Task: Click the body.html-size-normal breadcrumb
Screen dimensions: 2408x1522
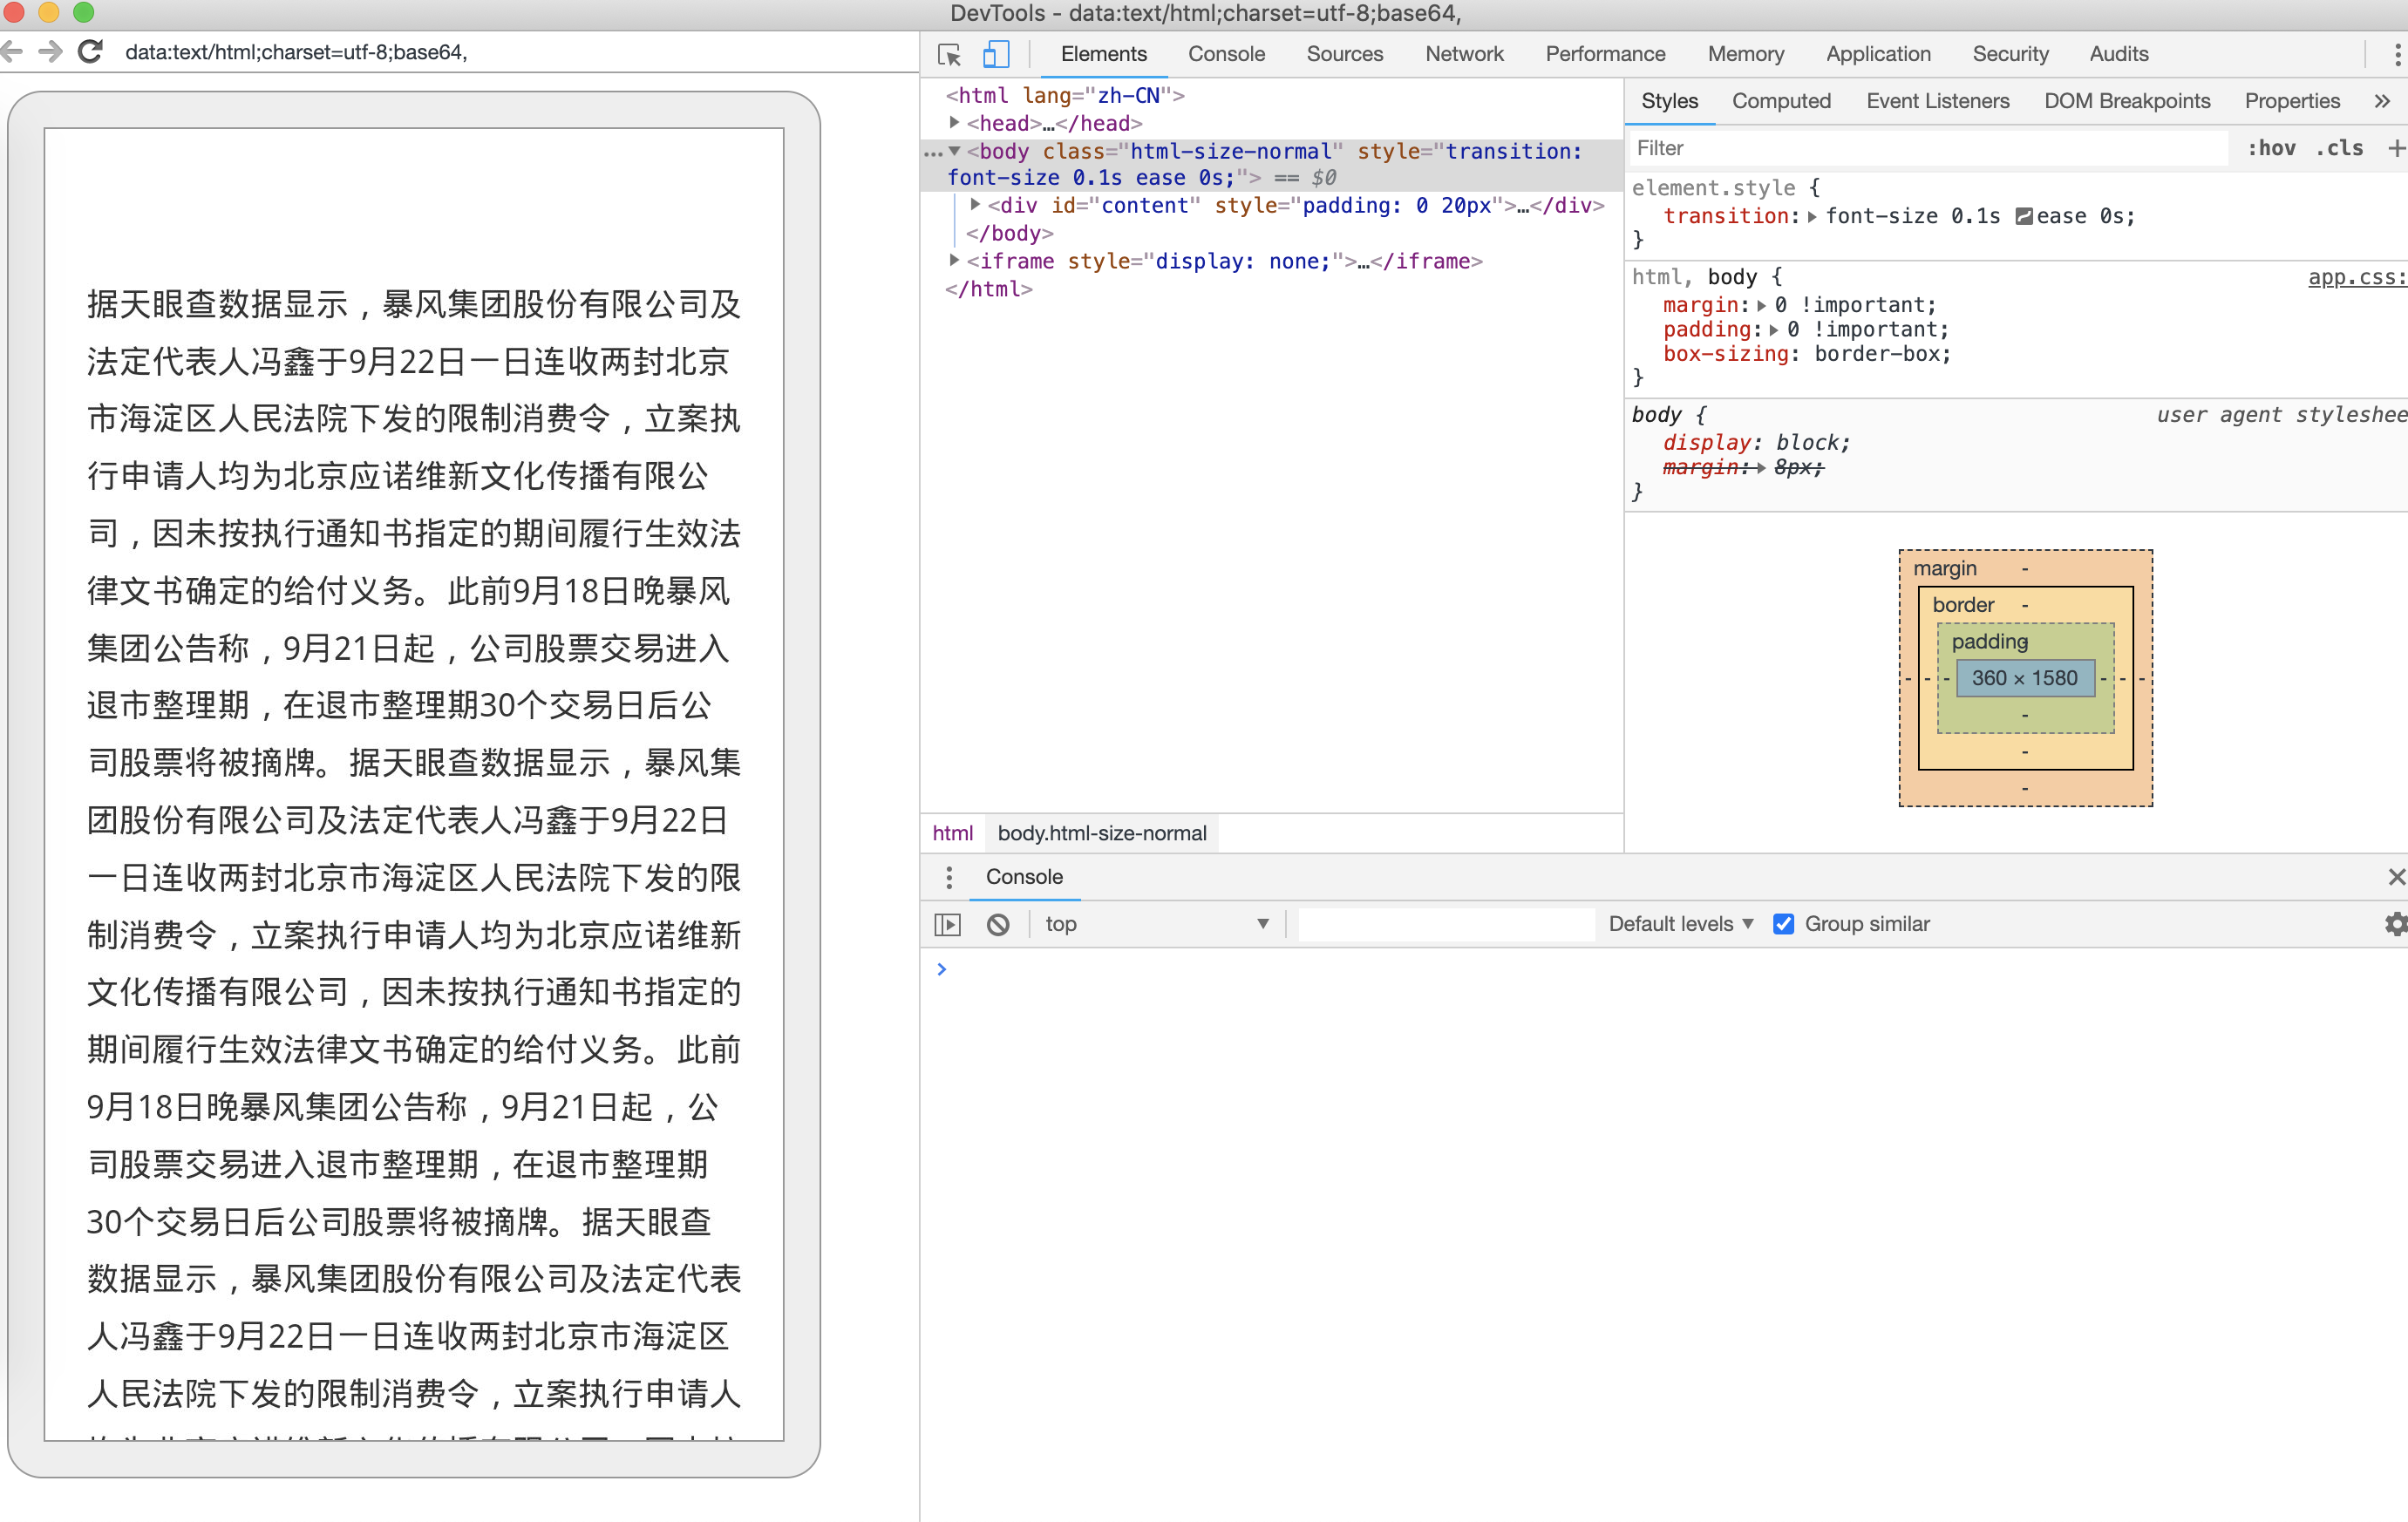Action: [1101, 832]
